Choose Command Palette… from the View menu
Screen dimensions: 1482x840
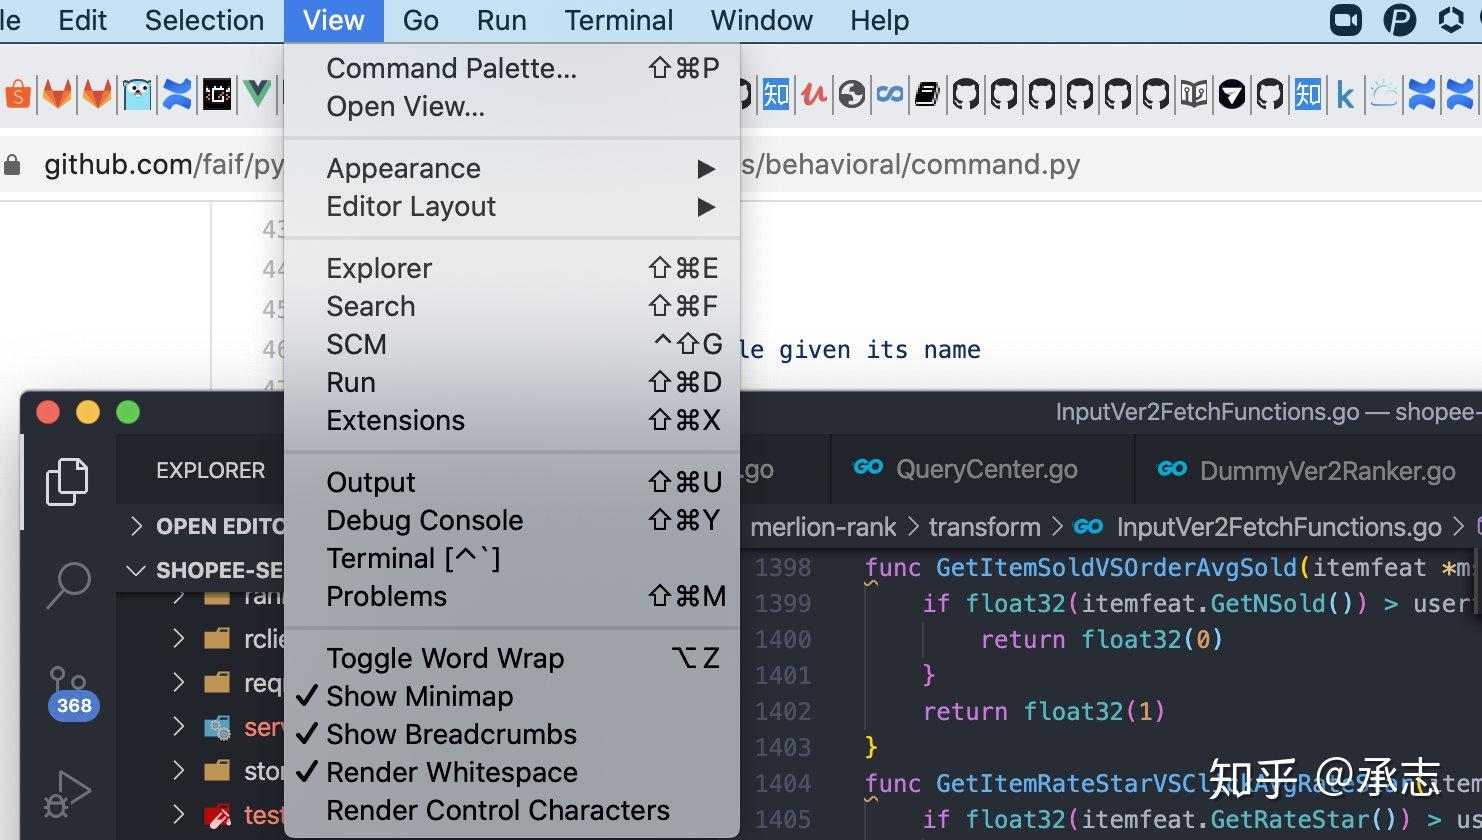(x=512, y=68)
